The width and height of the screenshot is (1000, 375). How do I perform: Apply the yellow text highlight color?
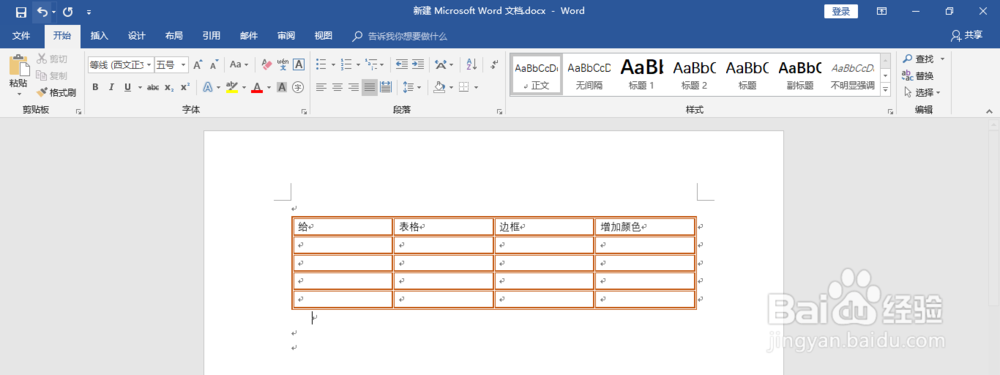click(x=232, y=87)
